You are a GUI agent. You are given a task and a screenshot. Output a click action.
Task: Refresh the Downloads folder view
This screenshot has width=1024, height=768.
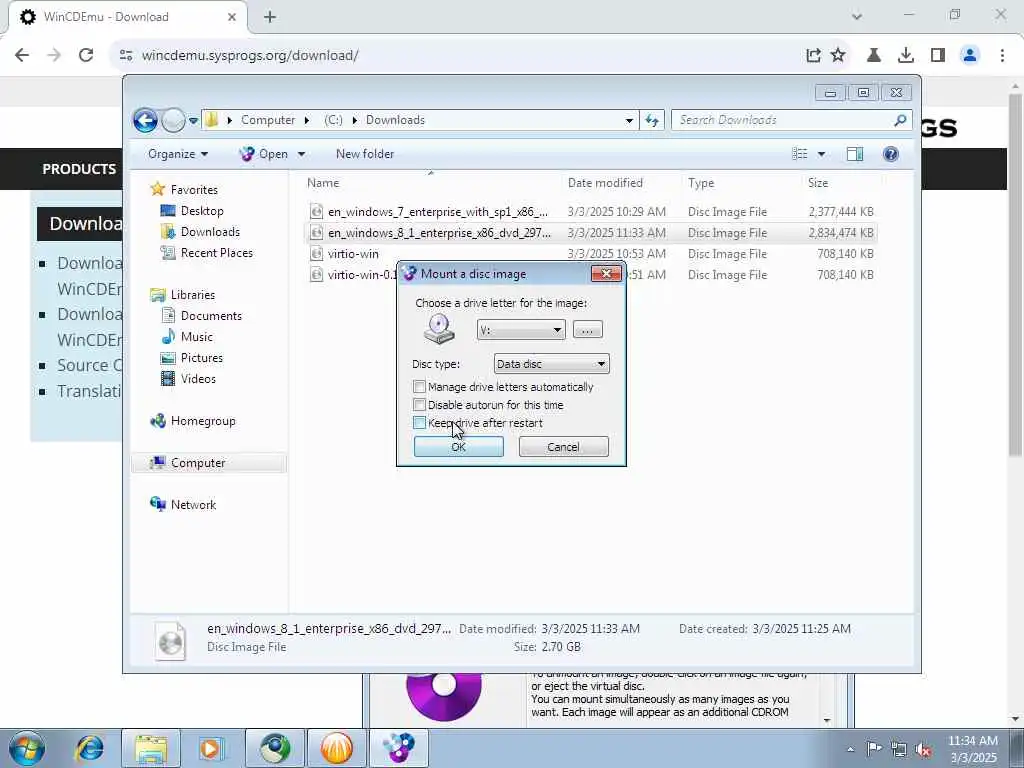click(652, 120)
